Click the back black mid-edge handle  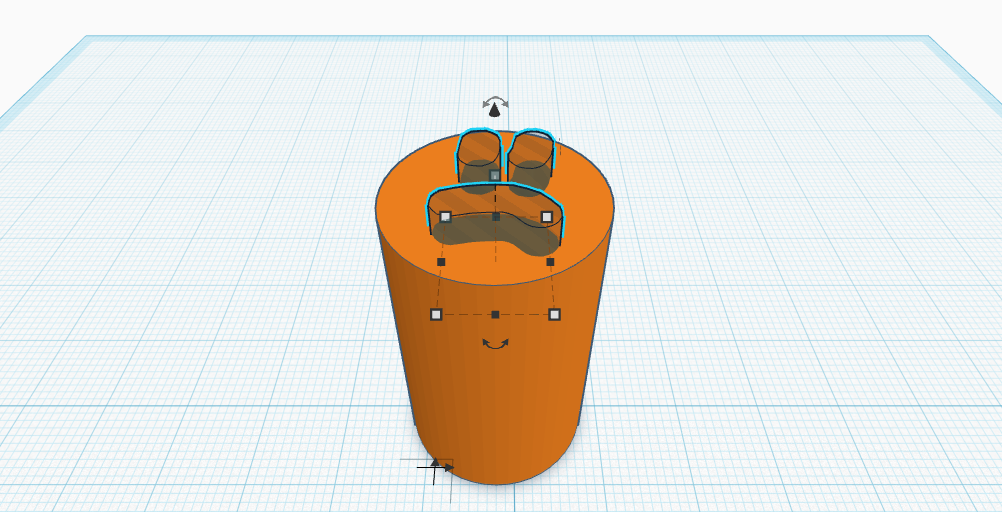[496, 217]
